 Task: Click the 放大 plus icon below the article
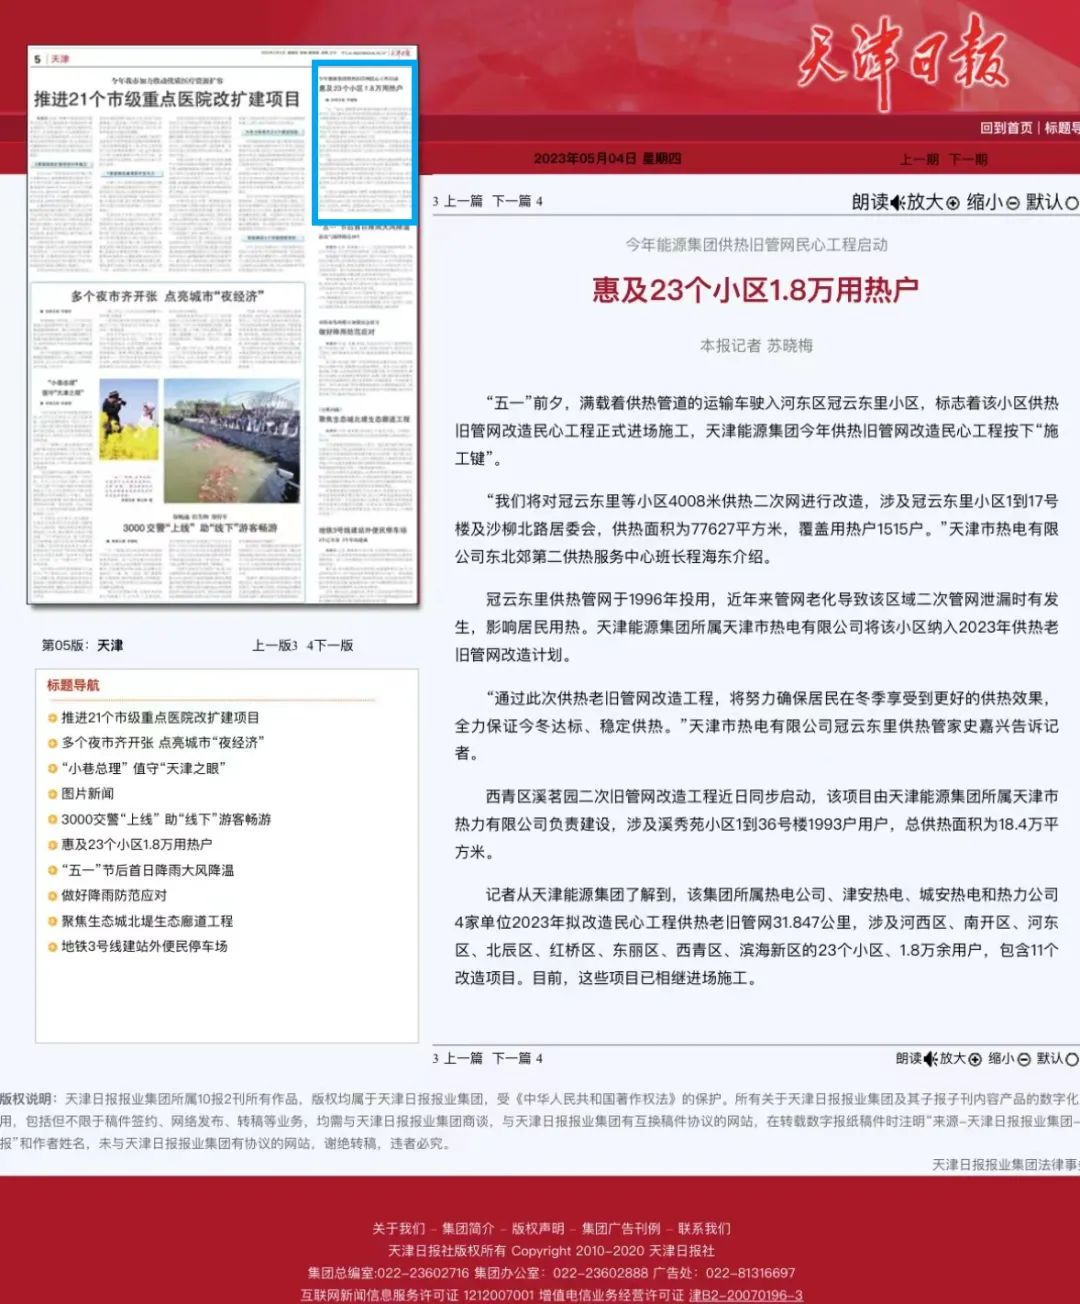click(974, 1058)
